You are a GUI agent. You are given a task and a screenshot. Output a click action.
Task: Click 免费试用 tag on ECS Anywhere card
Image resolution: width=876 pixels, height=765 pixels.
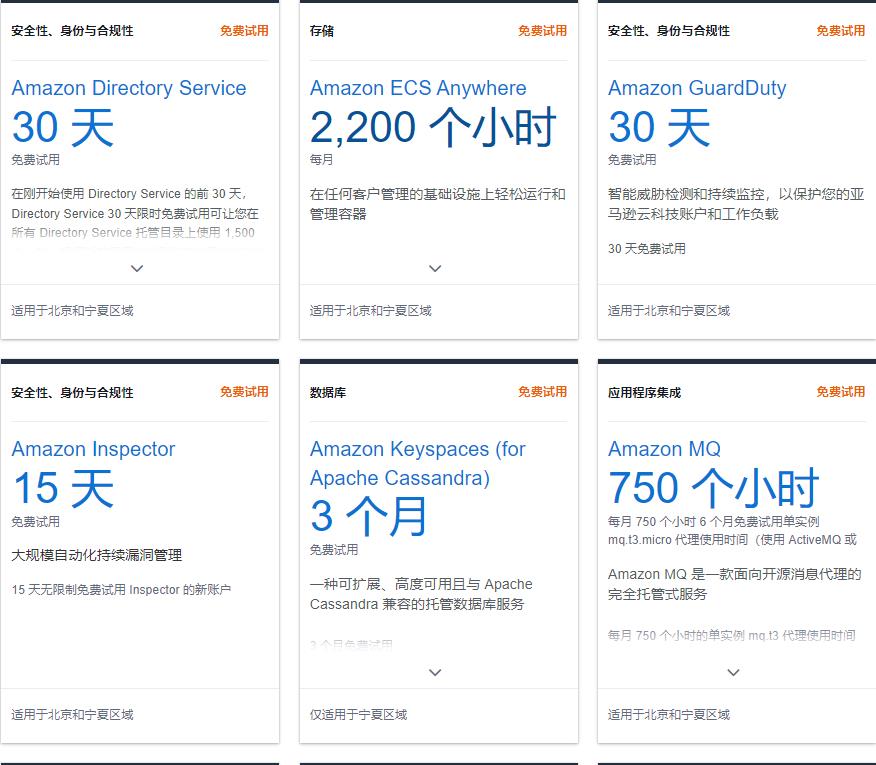pos(542,31)
